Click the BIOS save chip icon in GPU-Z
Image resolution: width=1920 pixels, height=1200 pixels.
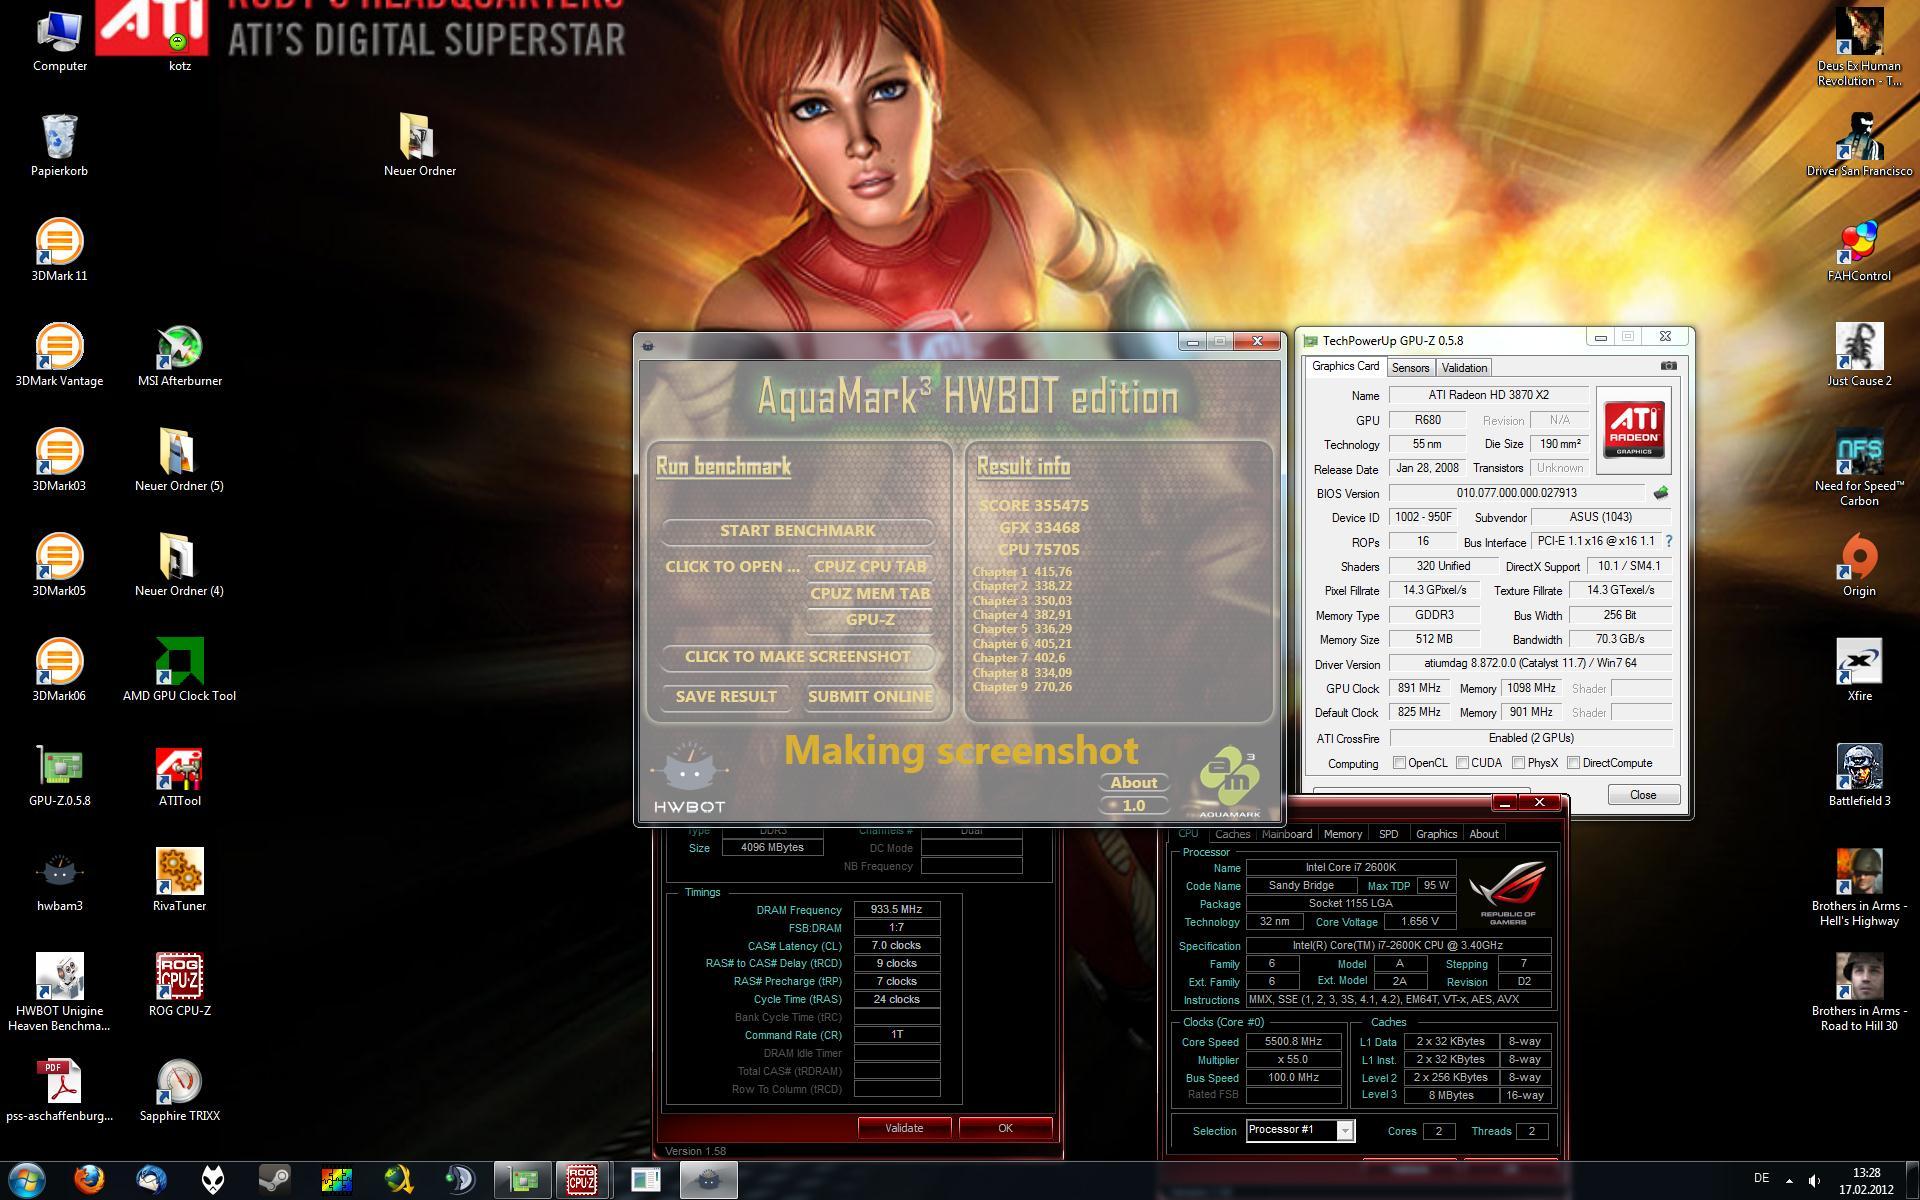(x=1661, y=492)
